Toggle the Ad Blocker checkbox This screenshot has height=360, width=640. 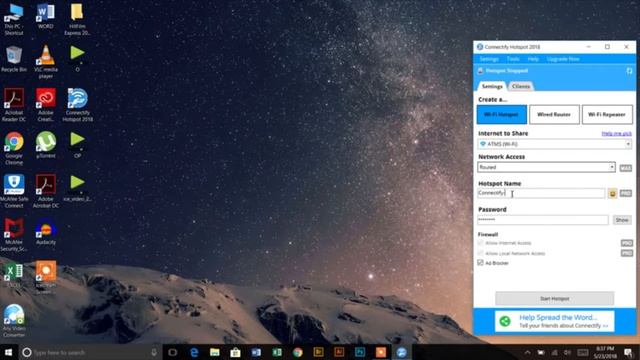coord(480,263)
